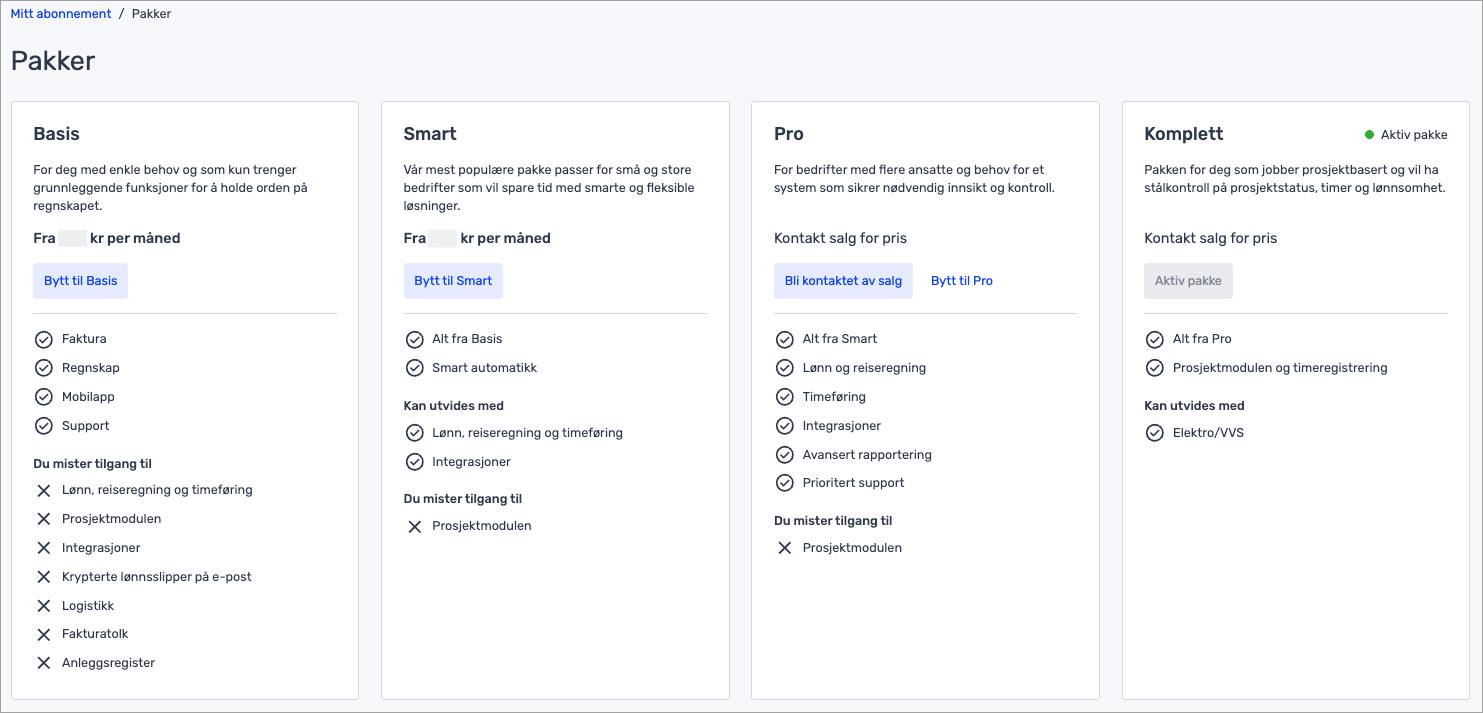Click the X icon beside Logistikk

pyautogui.click(x=43, y=606)
